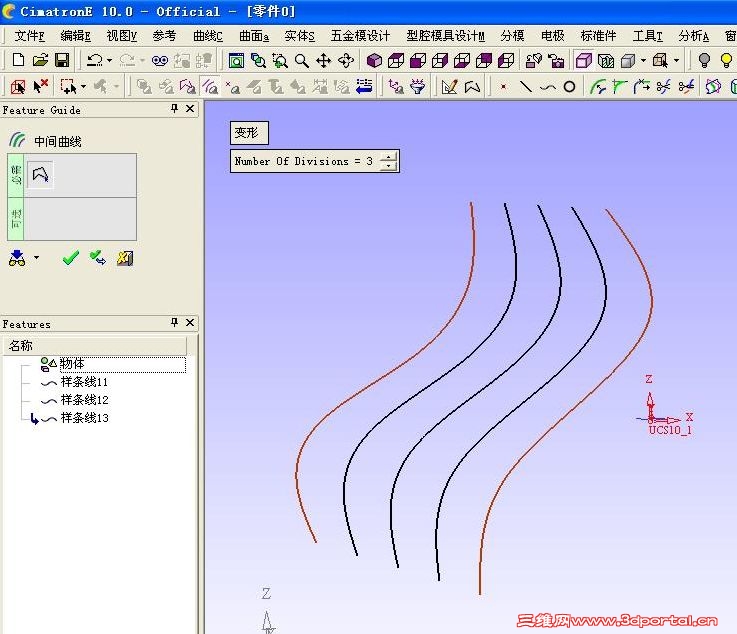737x634 pixels.
Task: Click the Apply checkmark with arrows button
Action: tap(98, 258)
